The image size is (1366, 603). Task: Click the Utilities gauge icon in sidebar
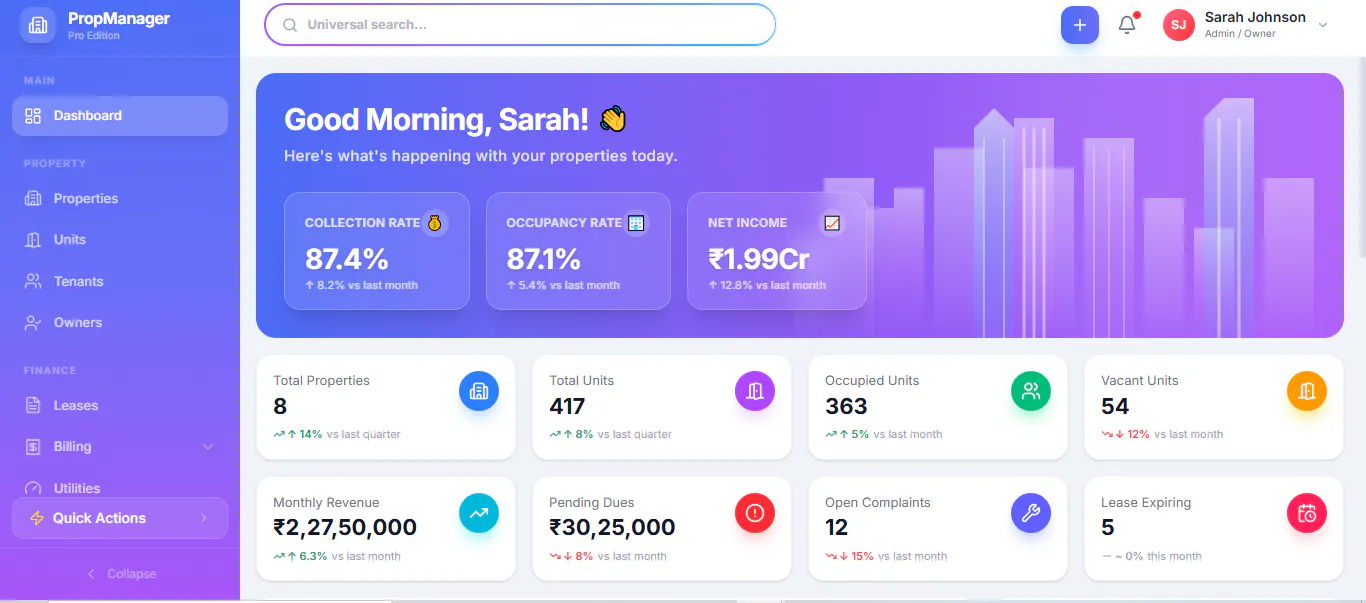33,489
